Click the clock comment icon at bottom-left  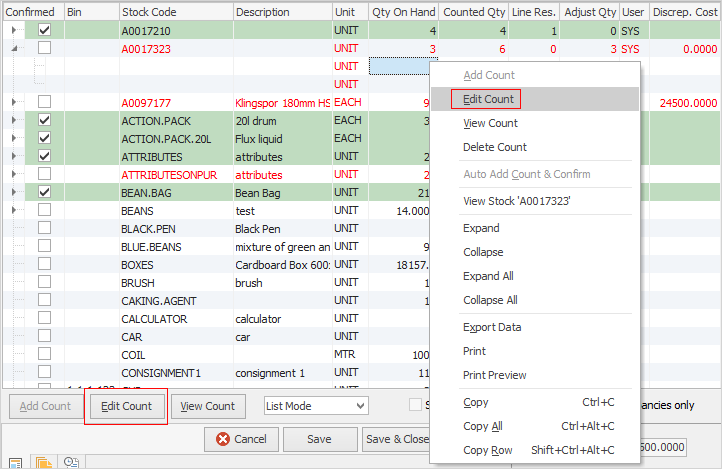pos(72,462)
